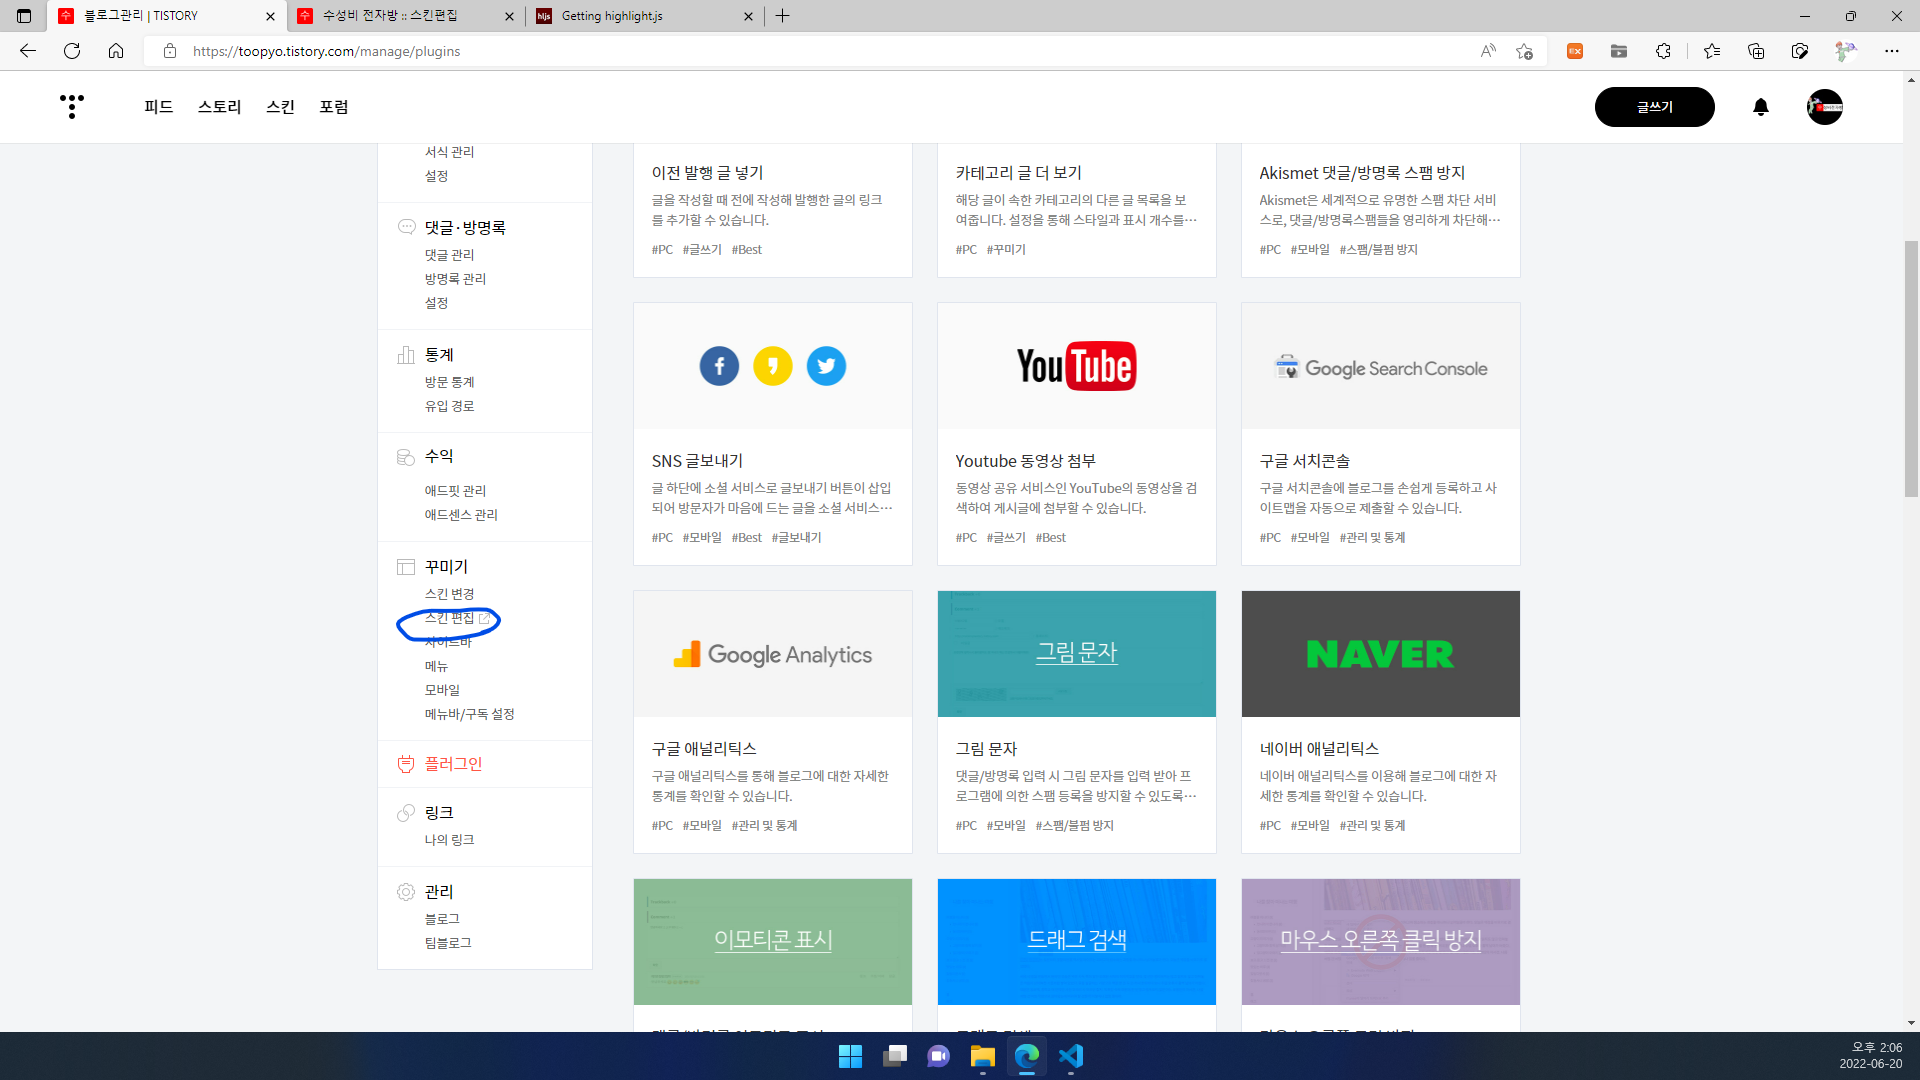Click the 수익 coin stack icon

pos(406,457)
